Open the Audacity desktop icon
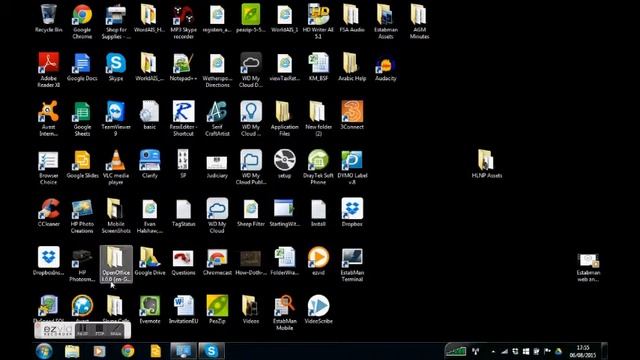The image size is (640, 360). coord(385,67)
